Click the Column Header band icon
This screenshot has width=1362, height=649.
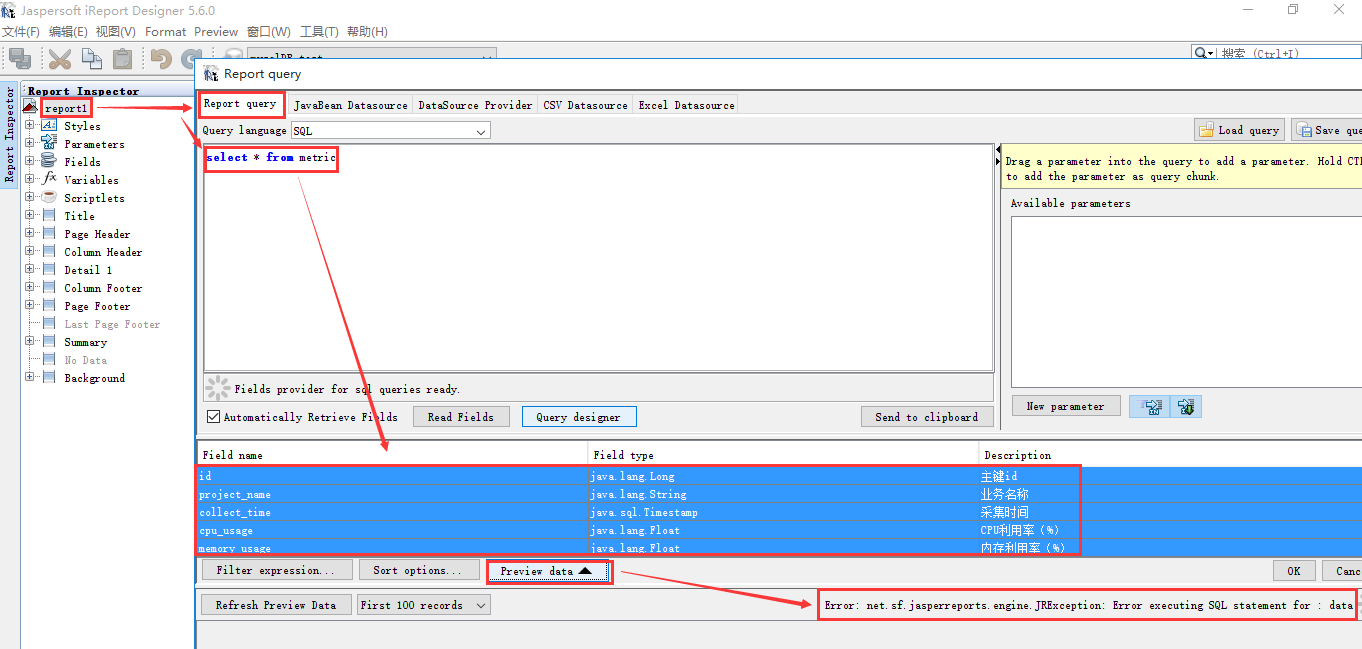49,251
